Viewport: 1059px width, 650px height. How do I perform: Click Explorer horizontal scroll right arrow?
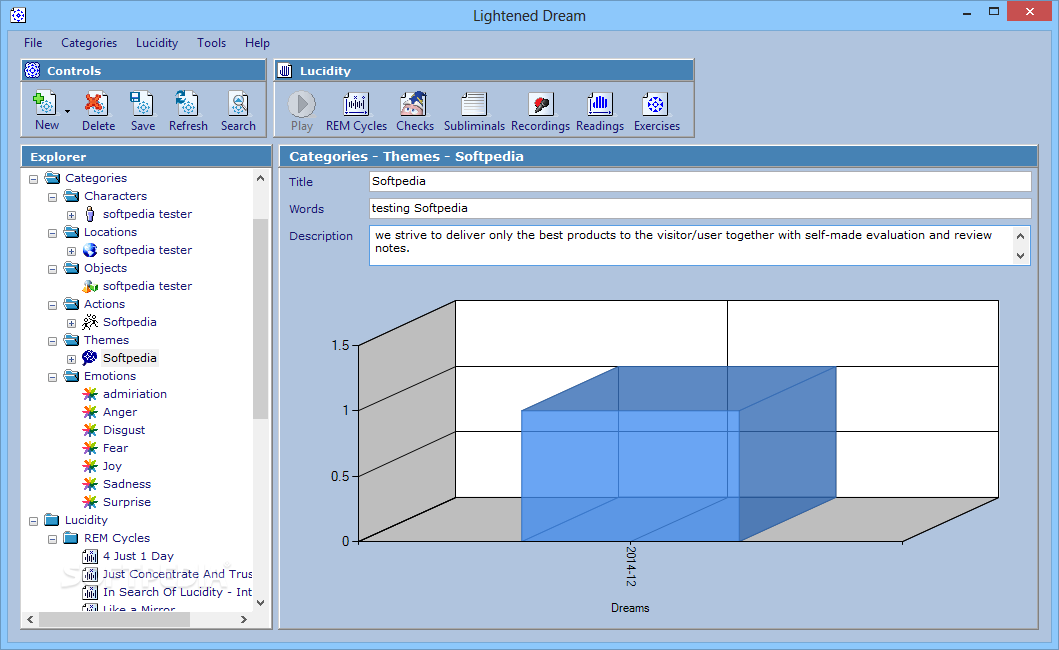[244, 619]
